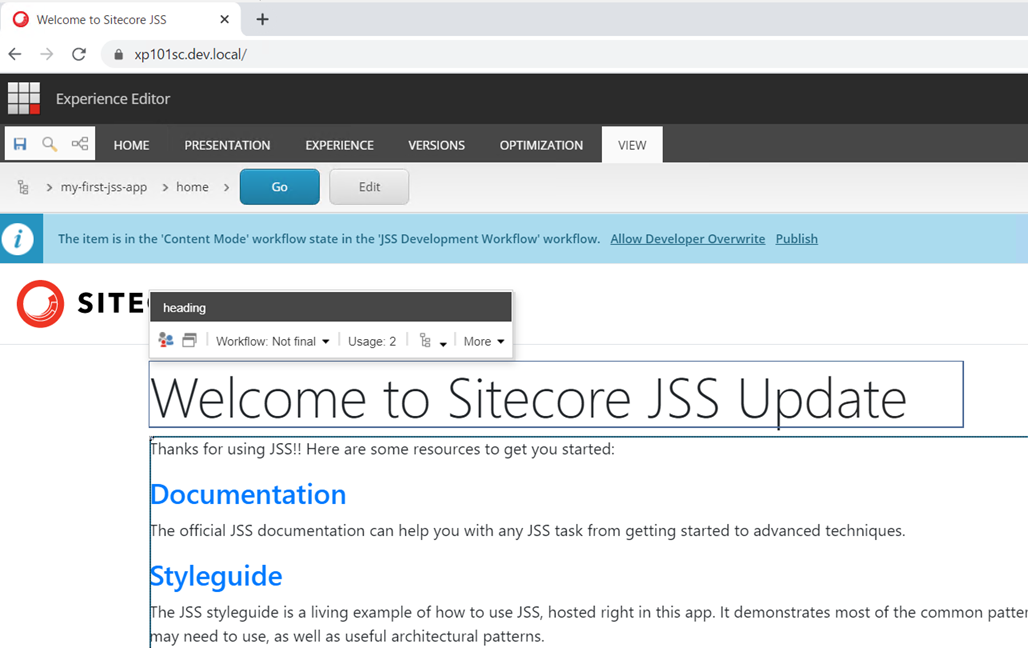This screenshot has height=648, width=1028.
Task: Open the More dropdown in heading toolbar
Action: click(x=484, y=341)
